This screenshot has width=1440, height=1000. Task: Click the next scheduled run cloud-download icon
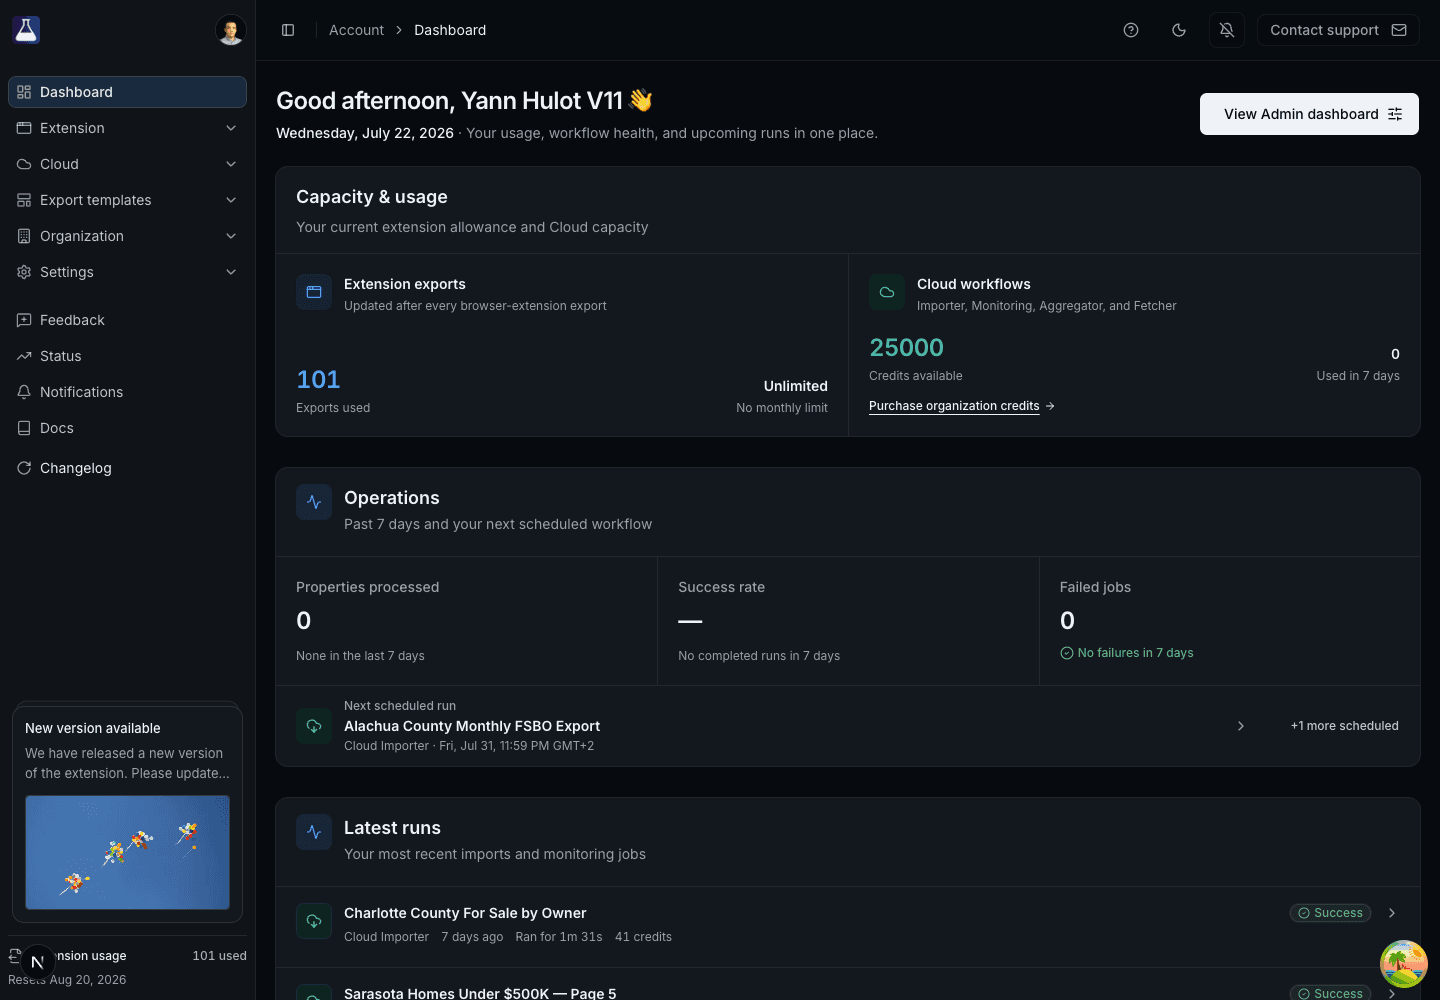(x=314, y=726)
